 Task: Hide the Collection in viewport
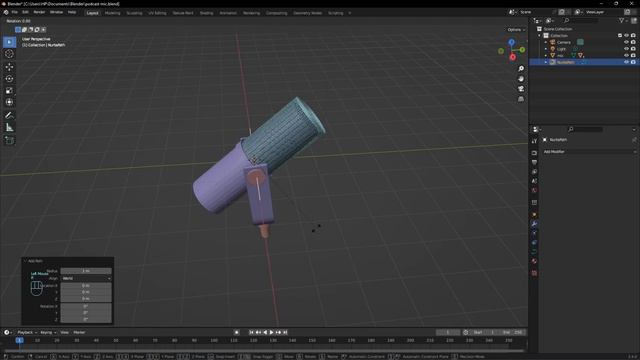pos(626,36)
